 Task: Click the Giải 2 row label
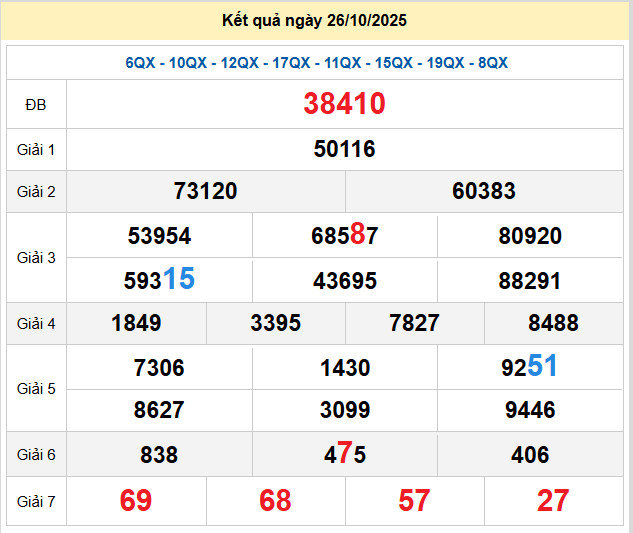pyautogui.click(x=36, y=191)
